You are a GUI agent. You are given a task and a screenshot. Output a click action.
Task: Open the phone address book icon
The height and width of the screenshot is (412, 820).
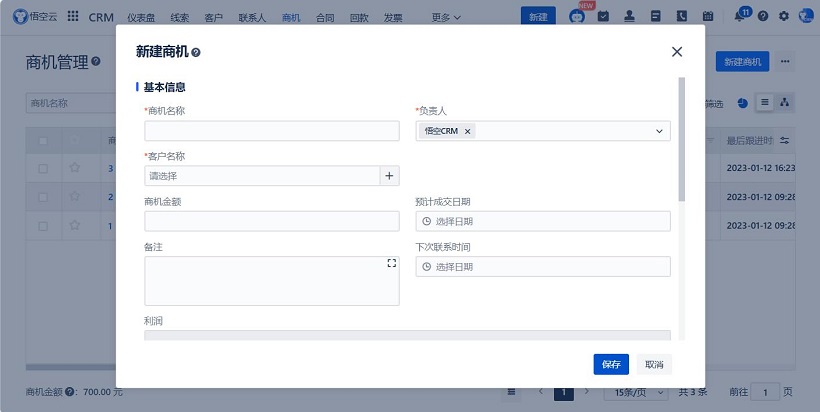pos(682,16)
